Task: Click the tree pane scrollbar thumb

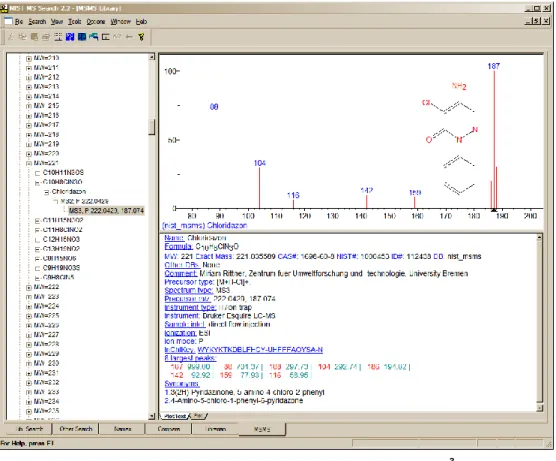Action: [152, 127]
